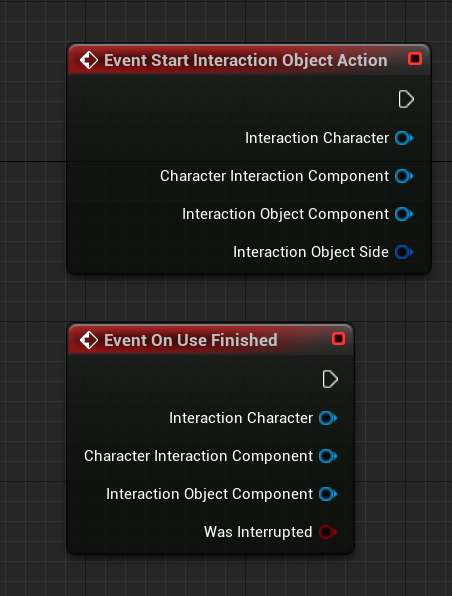Select the Interaction Character pin in Start Interaction node

(x=404, y=138)
